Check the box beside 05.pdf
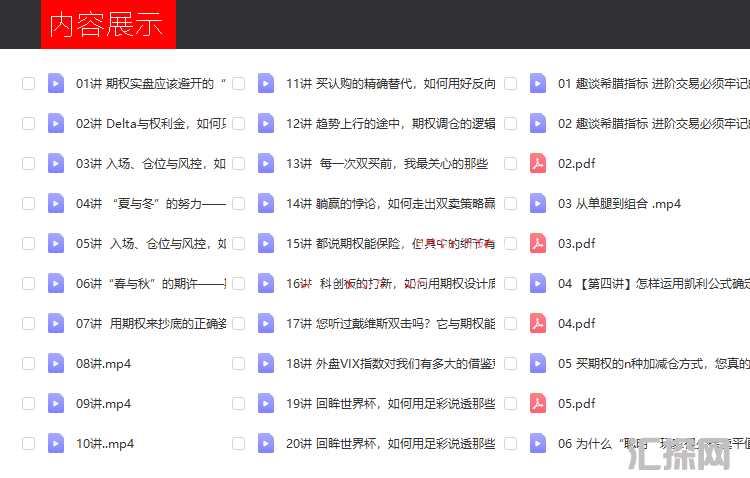750x478 pixels. pos(510,404)
